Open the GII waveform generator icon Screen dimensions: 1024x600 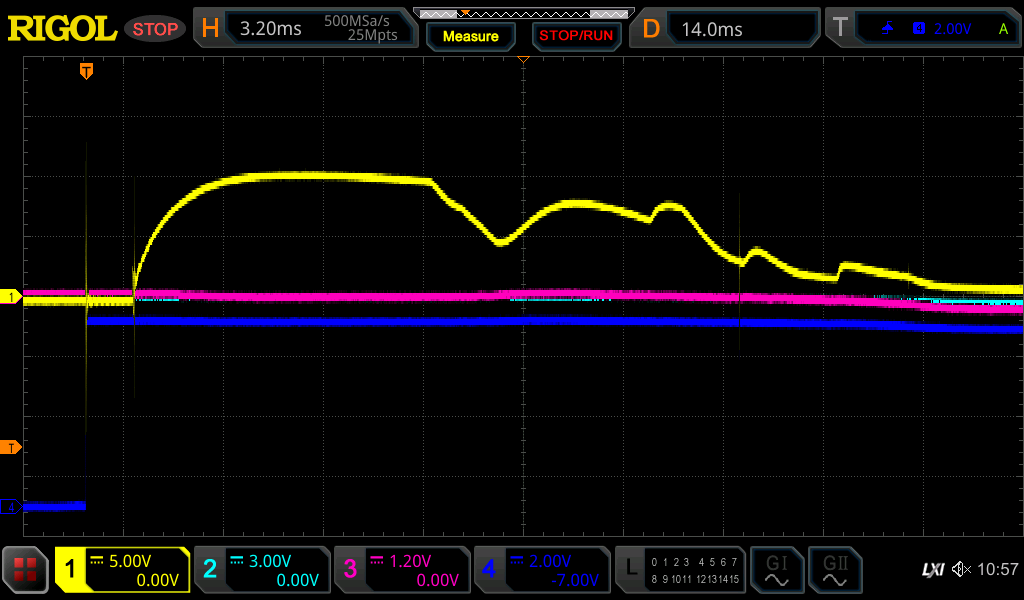(834, 570)
